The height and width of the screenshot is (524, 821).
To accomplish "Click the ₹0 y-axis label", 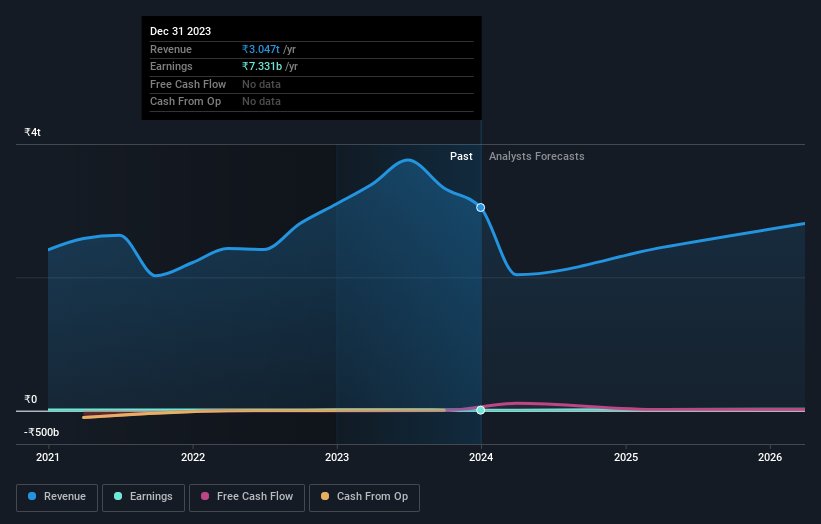I will coord(31,399).
